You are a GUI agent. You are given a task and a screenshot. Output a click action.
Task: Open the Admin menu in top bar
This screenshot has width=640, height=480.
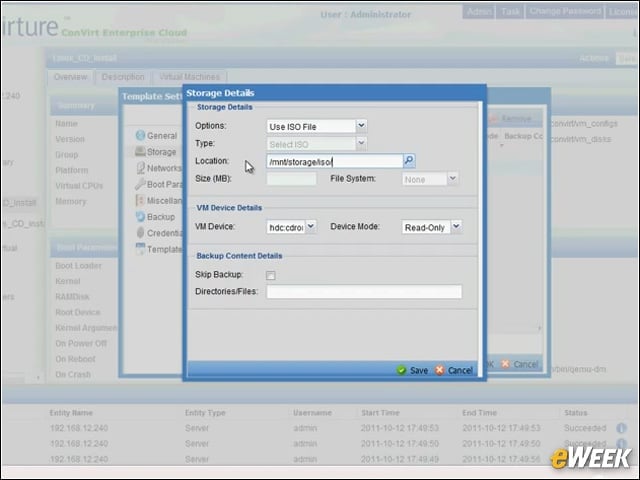click(479, 11)
